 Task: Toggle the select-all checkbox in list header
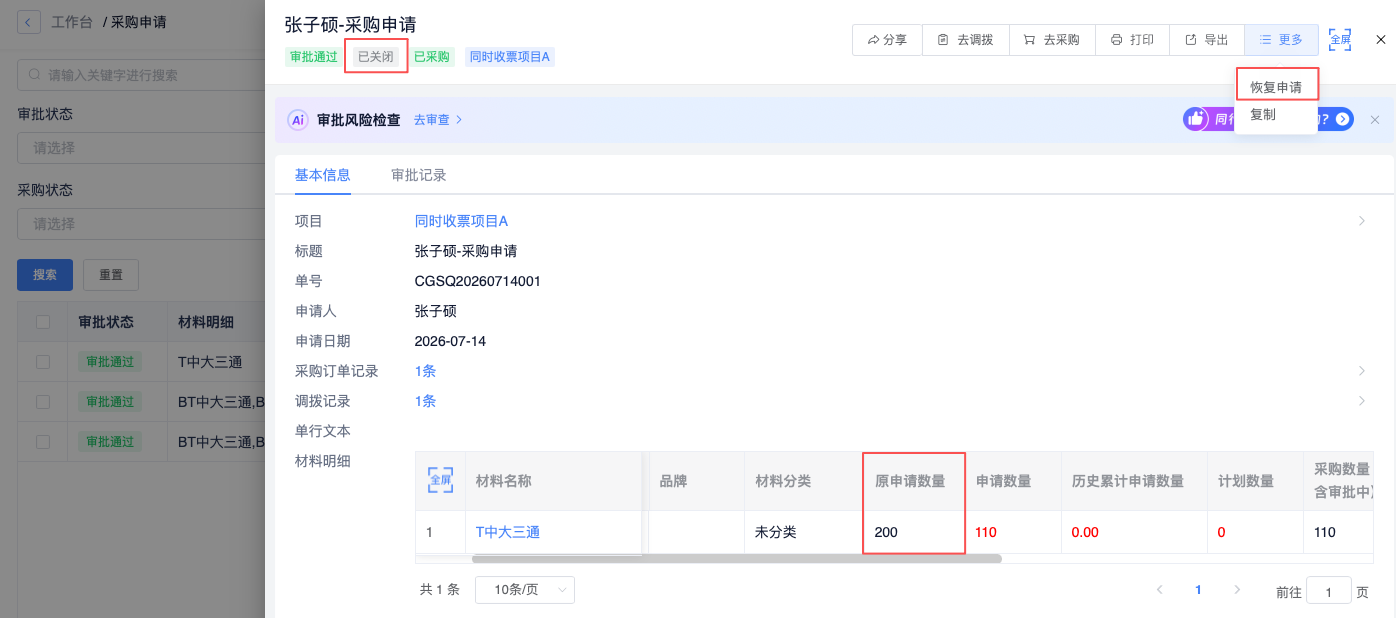tap(43, 322)
